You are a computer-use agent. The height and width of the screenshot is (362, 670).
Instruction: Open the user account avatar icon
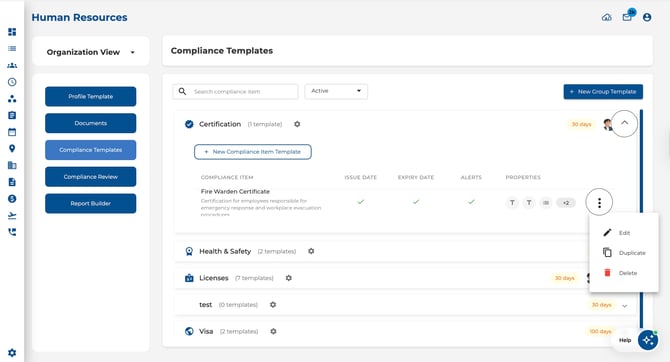coord(647,17)
